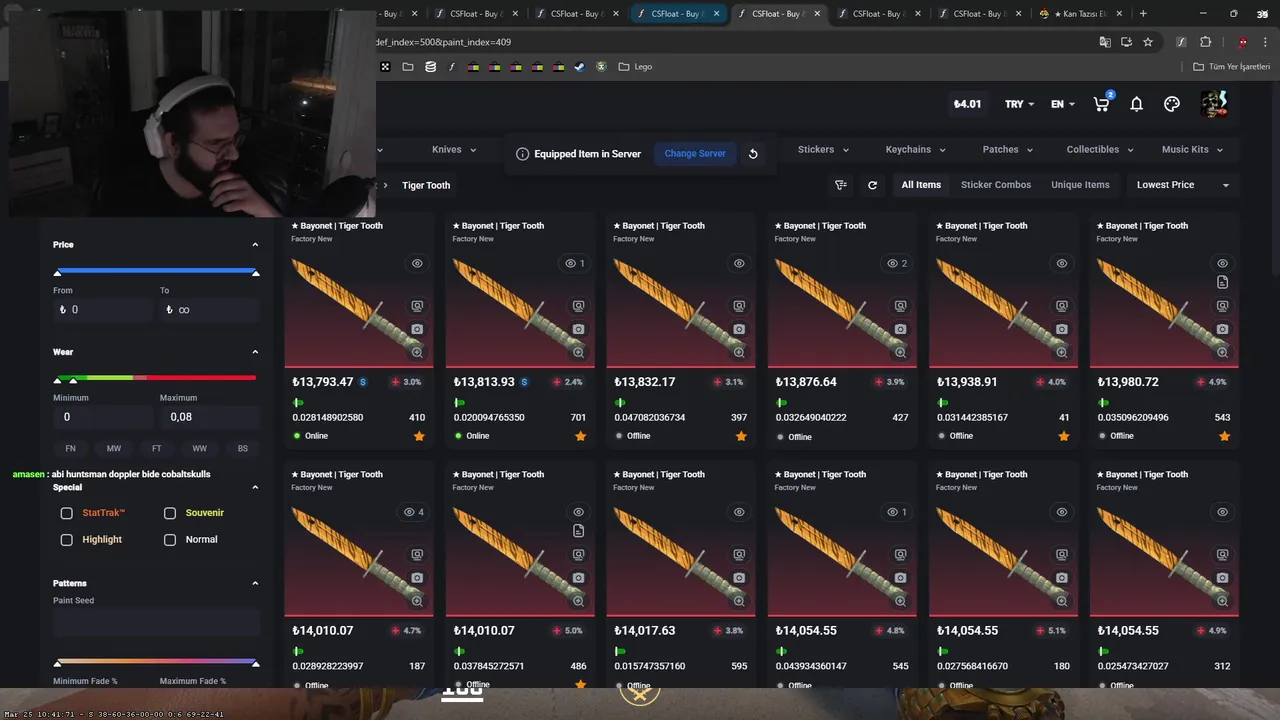Viewport: 1280px width, 720px height.
Task: Open the Music Kits category menu
Action: [x=1192, y=150]
